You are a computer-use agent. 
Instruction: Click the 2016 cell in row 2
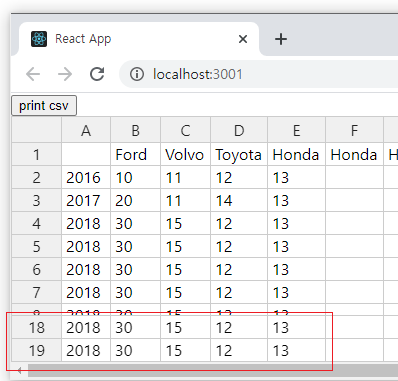pyautogui.click(x=86, y=177)
